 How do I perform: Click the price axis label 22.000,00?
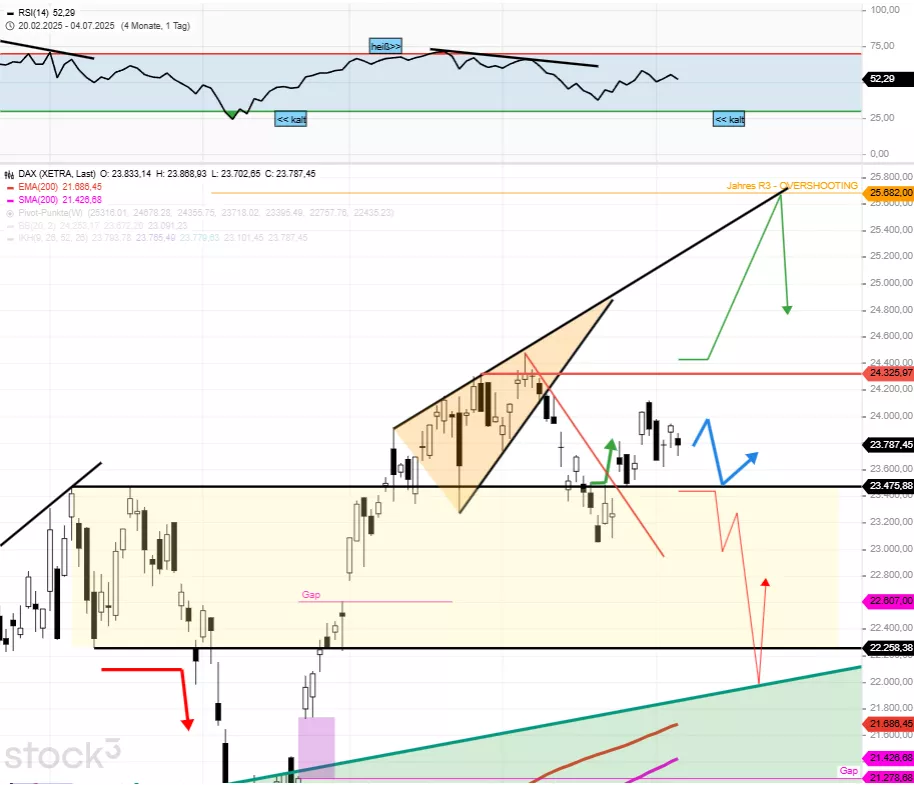point(891,681)
